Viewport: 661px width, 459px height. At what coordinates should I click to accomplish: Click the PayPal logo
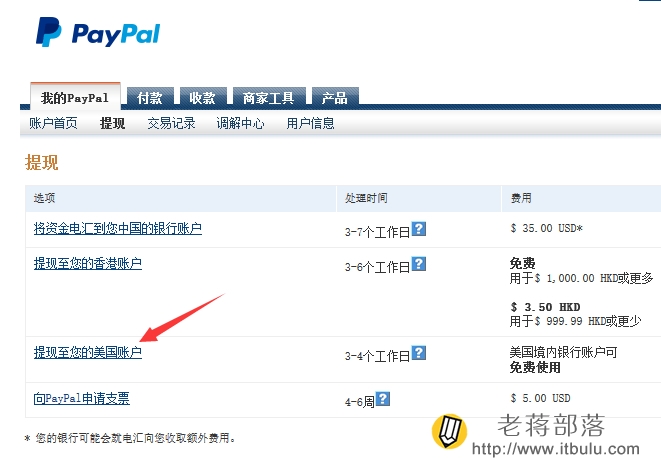coord(98,32)
